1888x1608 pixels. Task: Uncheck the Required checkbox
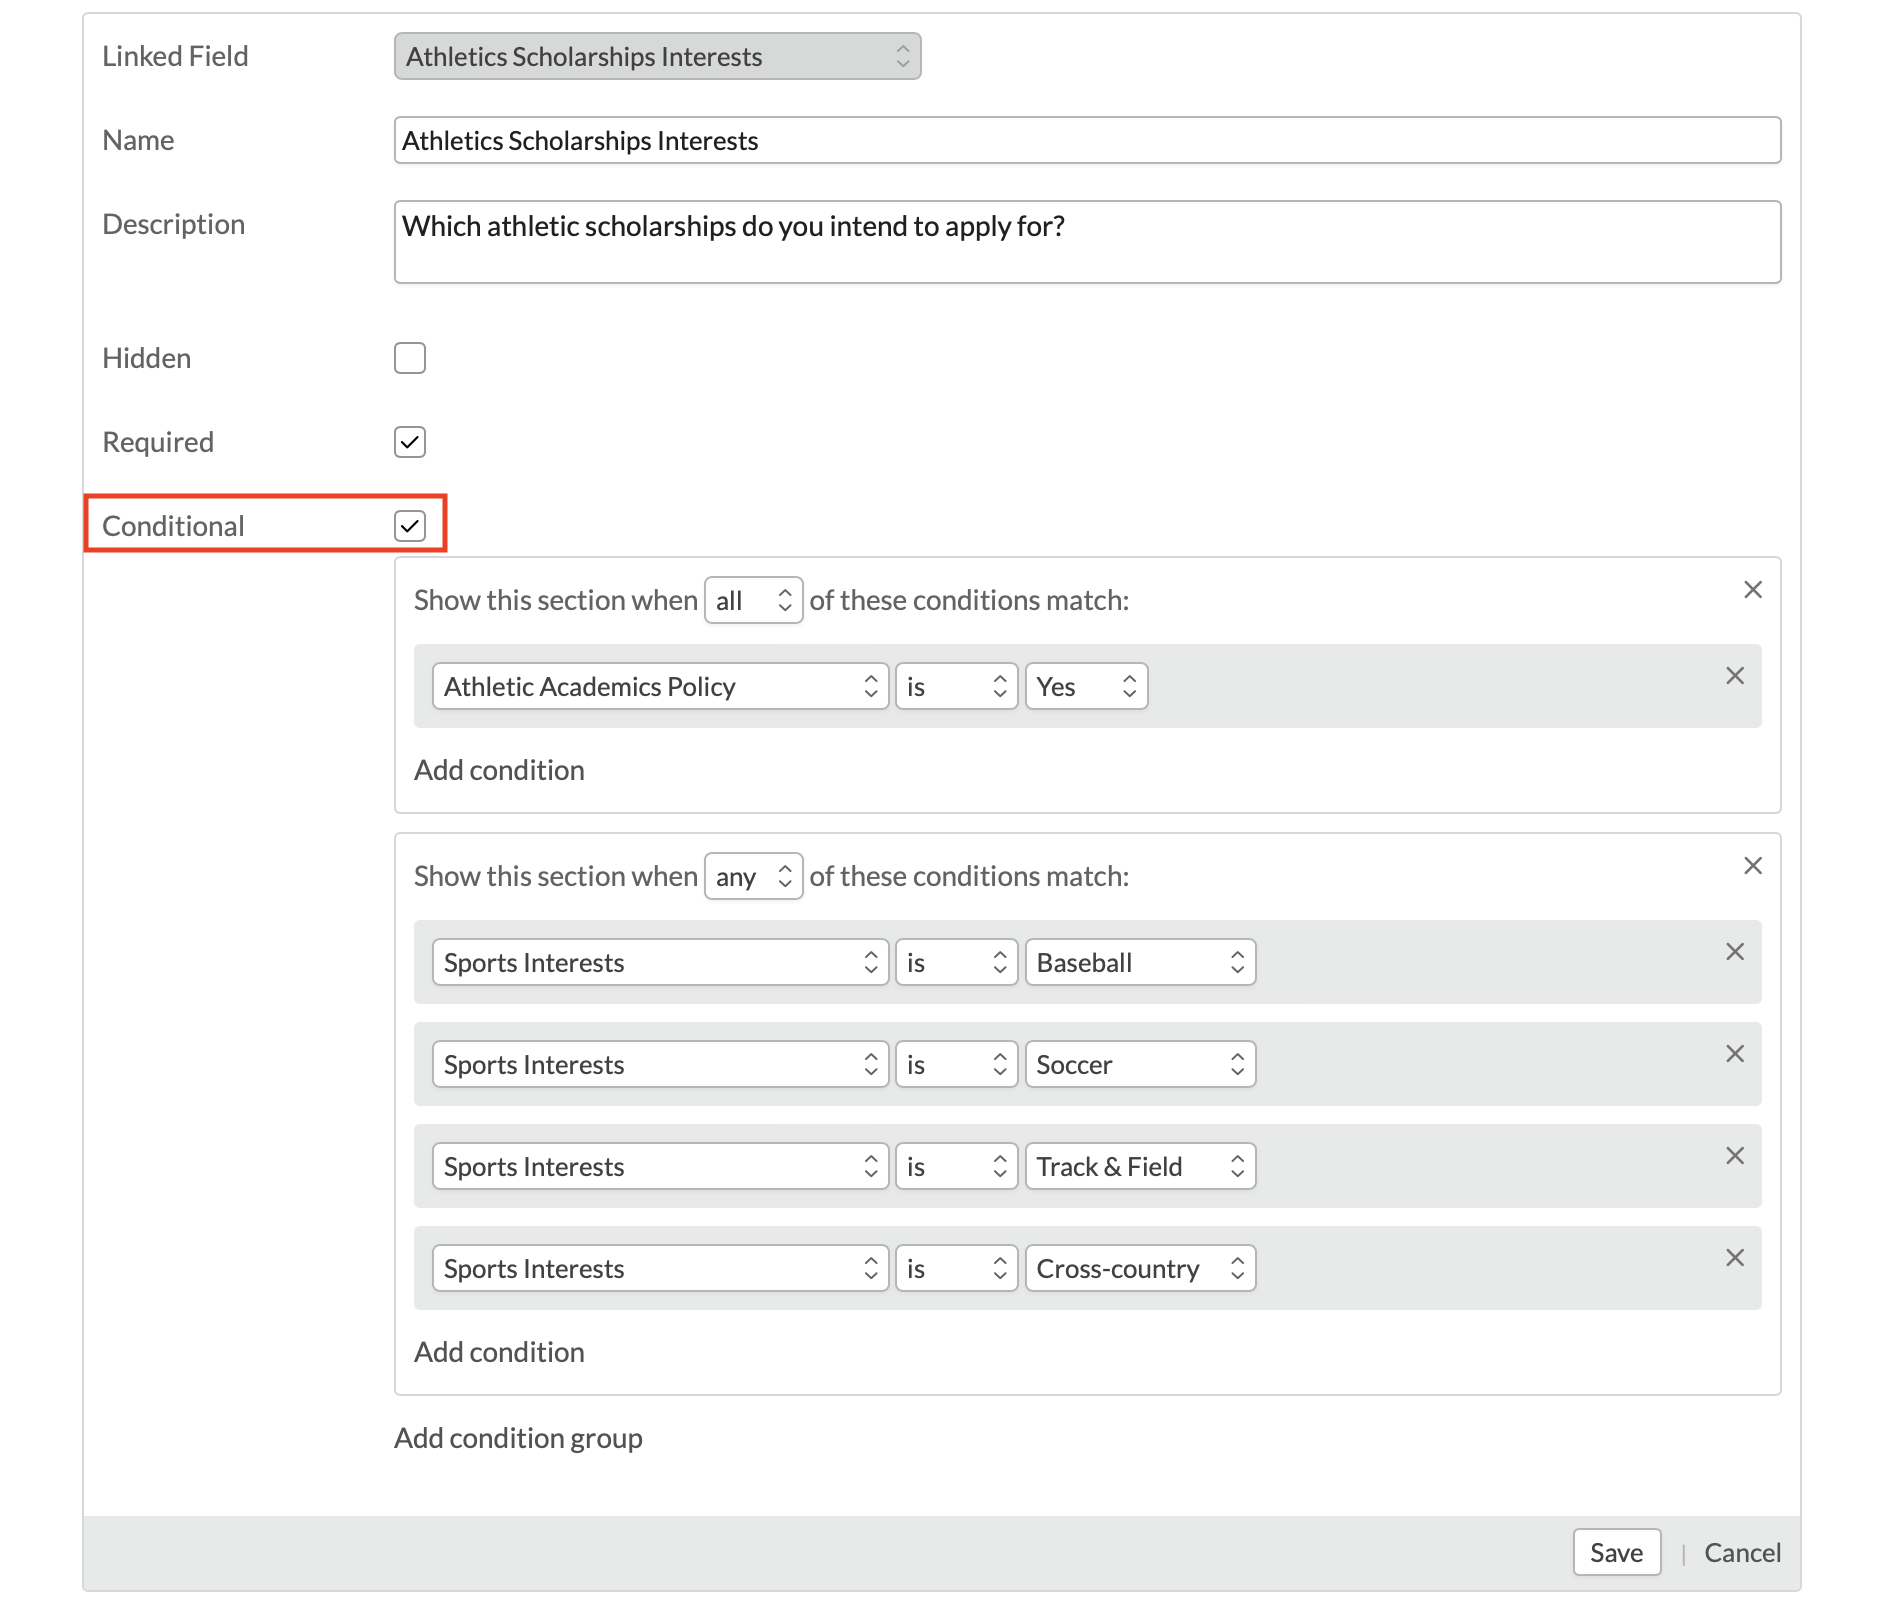(410, 442)
